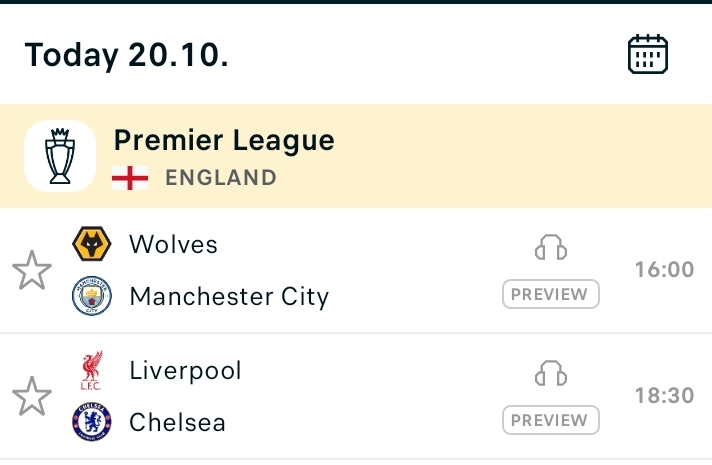
Task: Open the Manchester City team name
Action: click(x=229, y=297)
